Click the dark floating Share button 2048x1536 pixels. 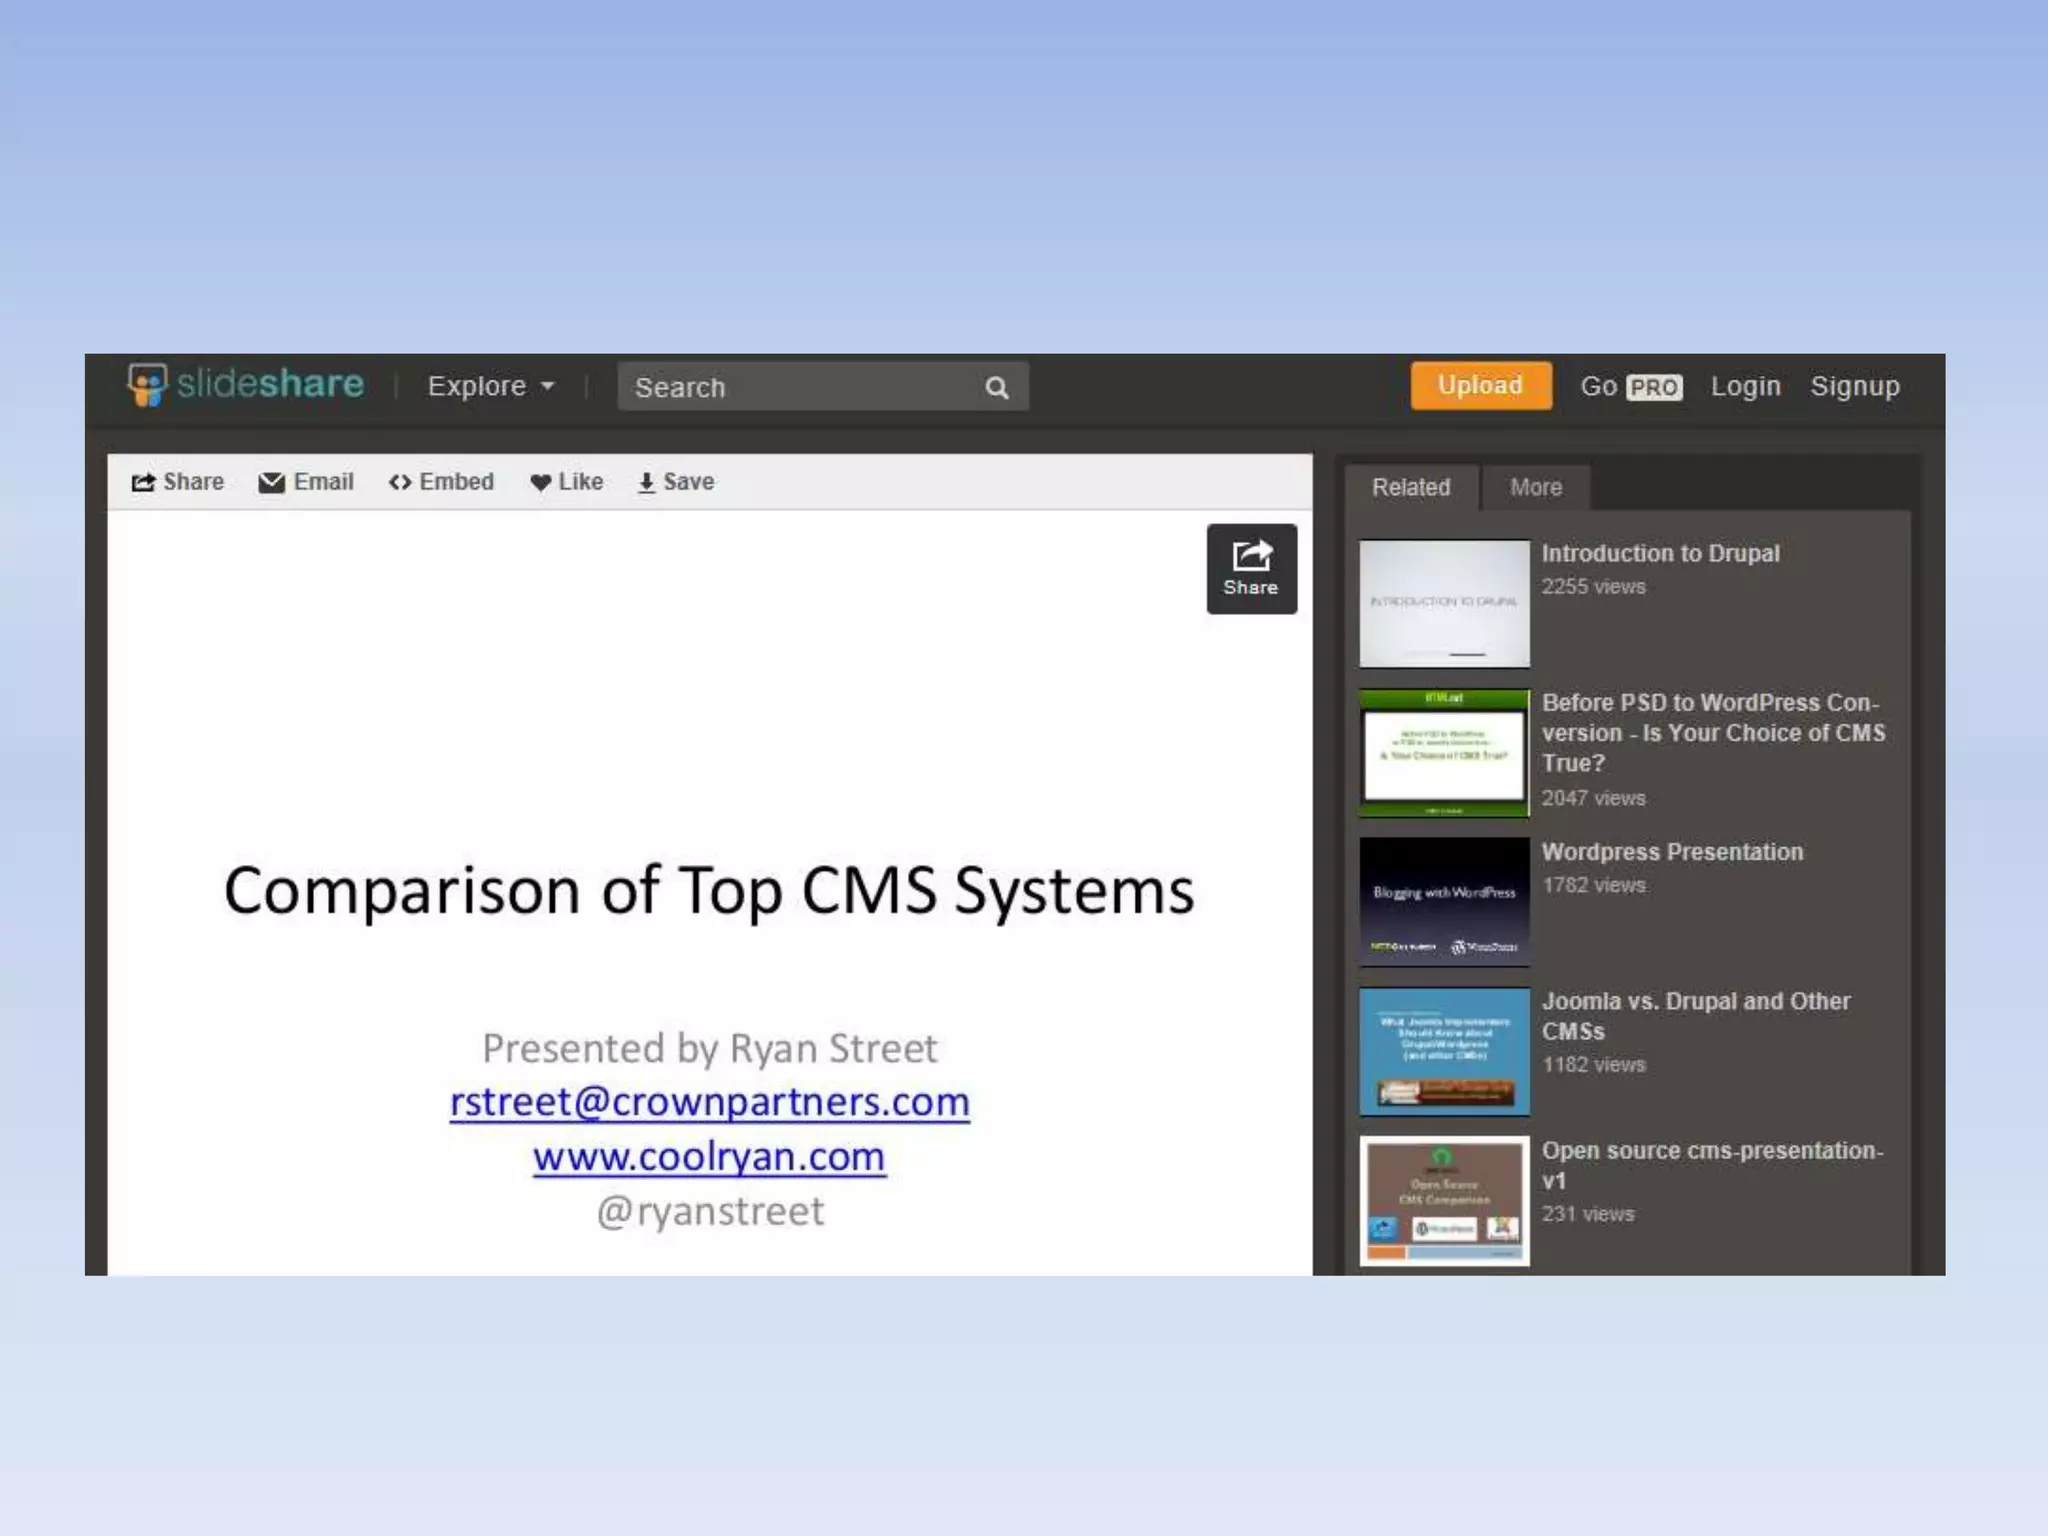point(1251,569)
